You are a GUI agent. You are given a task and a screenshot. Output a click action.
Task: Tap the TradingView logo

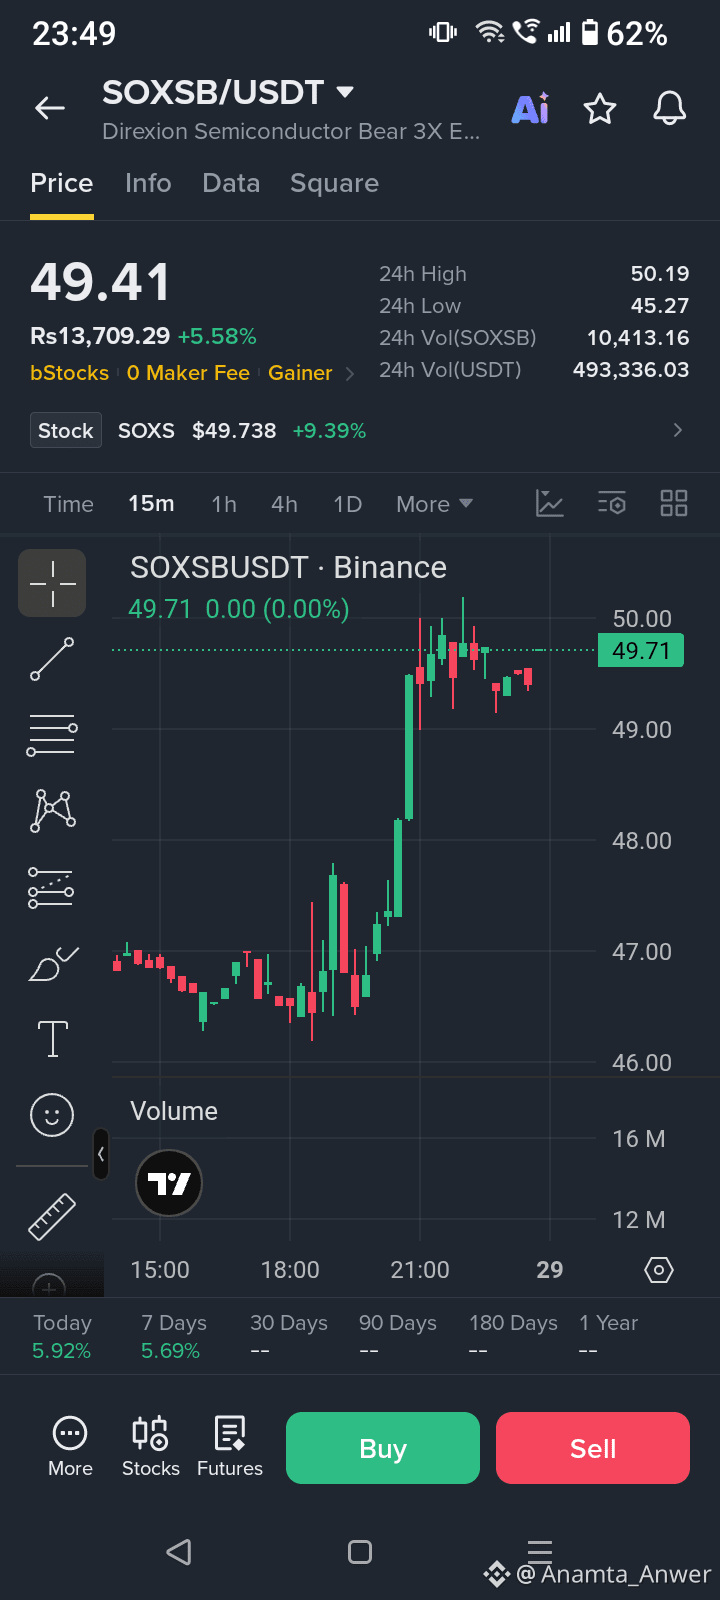[169, 1183]
